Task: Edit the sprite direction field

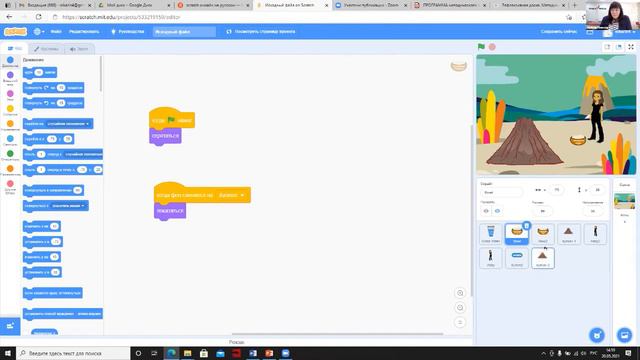Action: coord(593,211)
